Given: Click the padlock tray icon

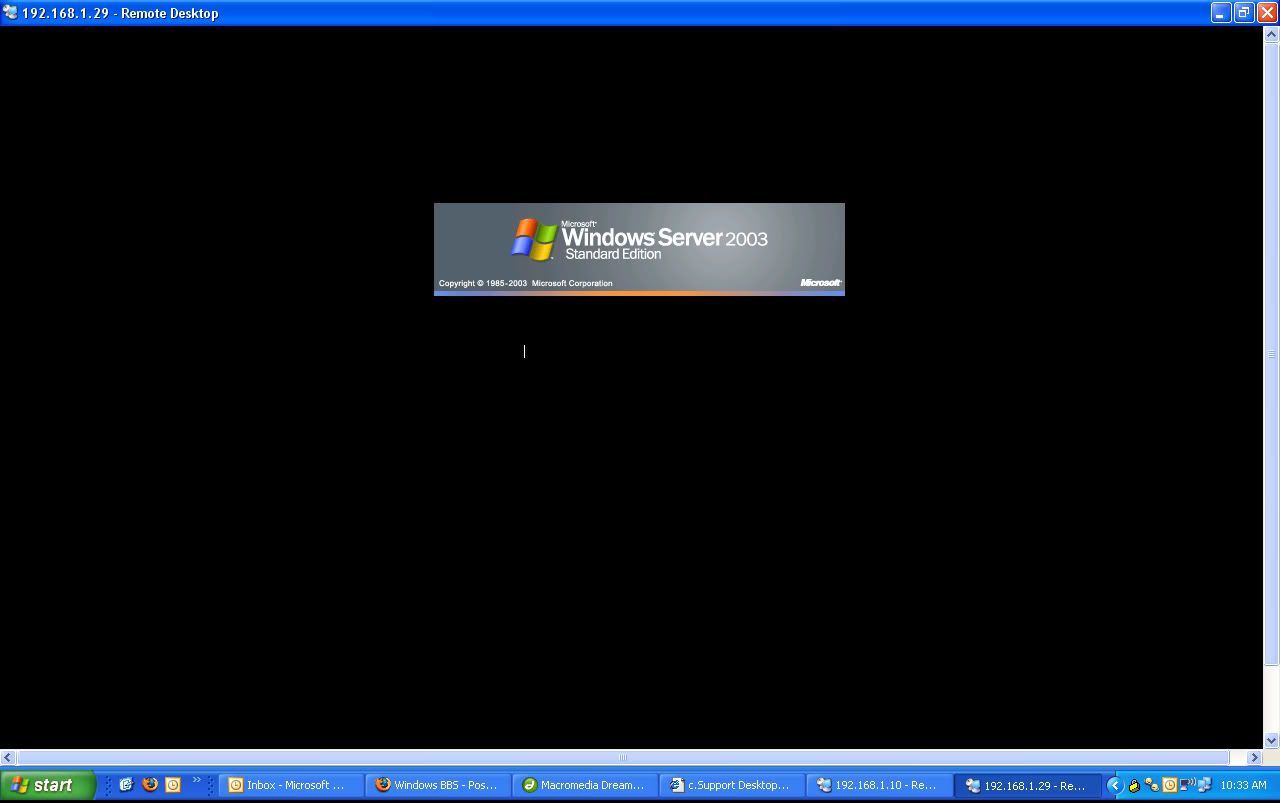Looking at the screenshot, I should (1134, 785).
